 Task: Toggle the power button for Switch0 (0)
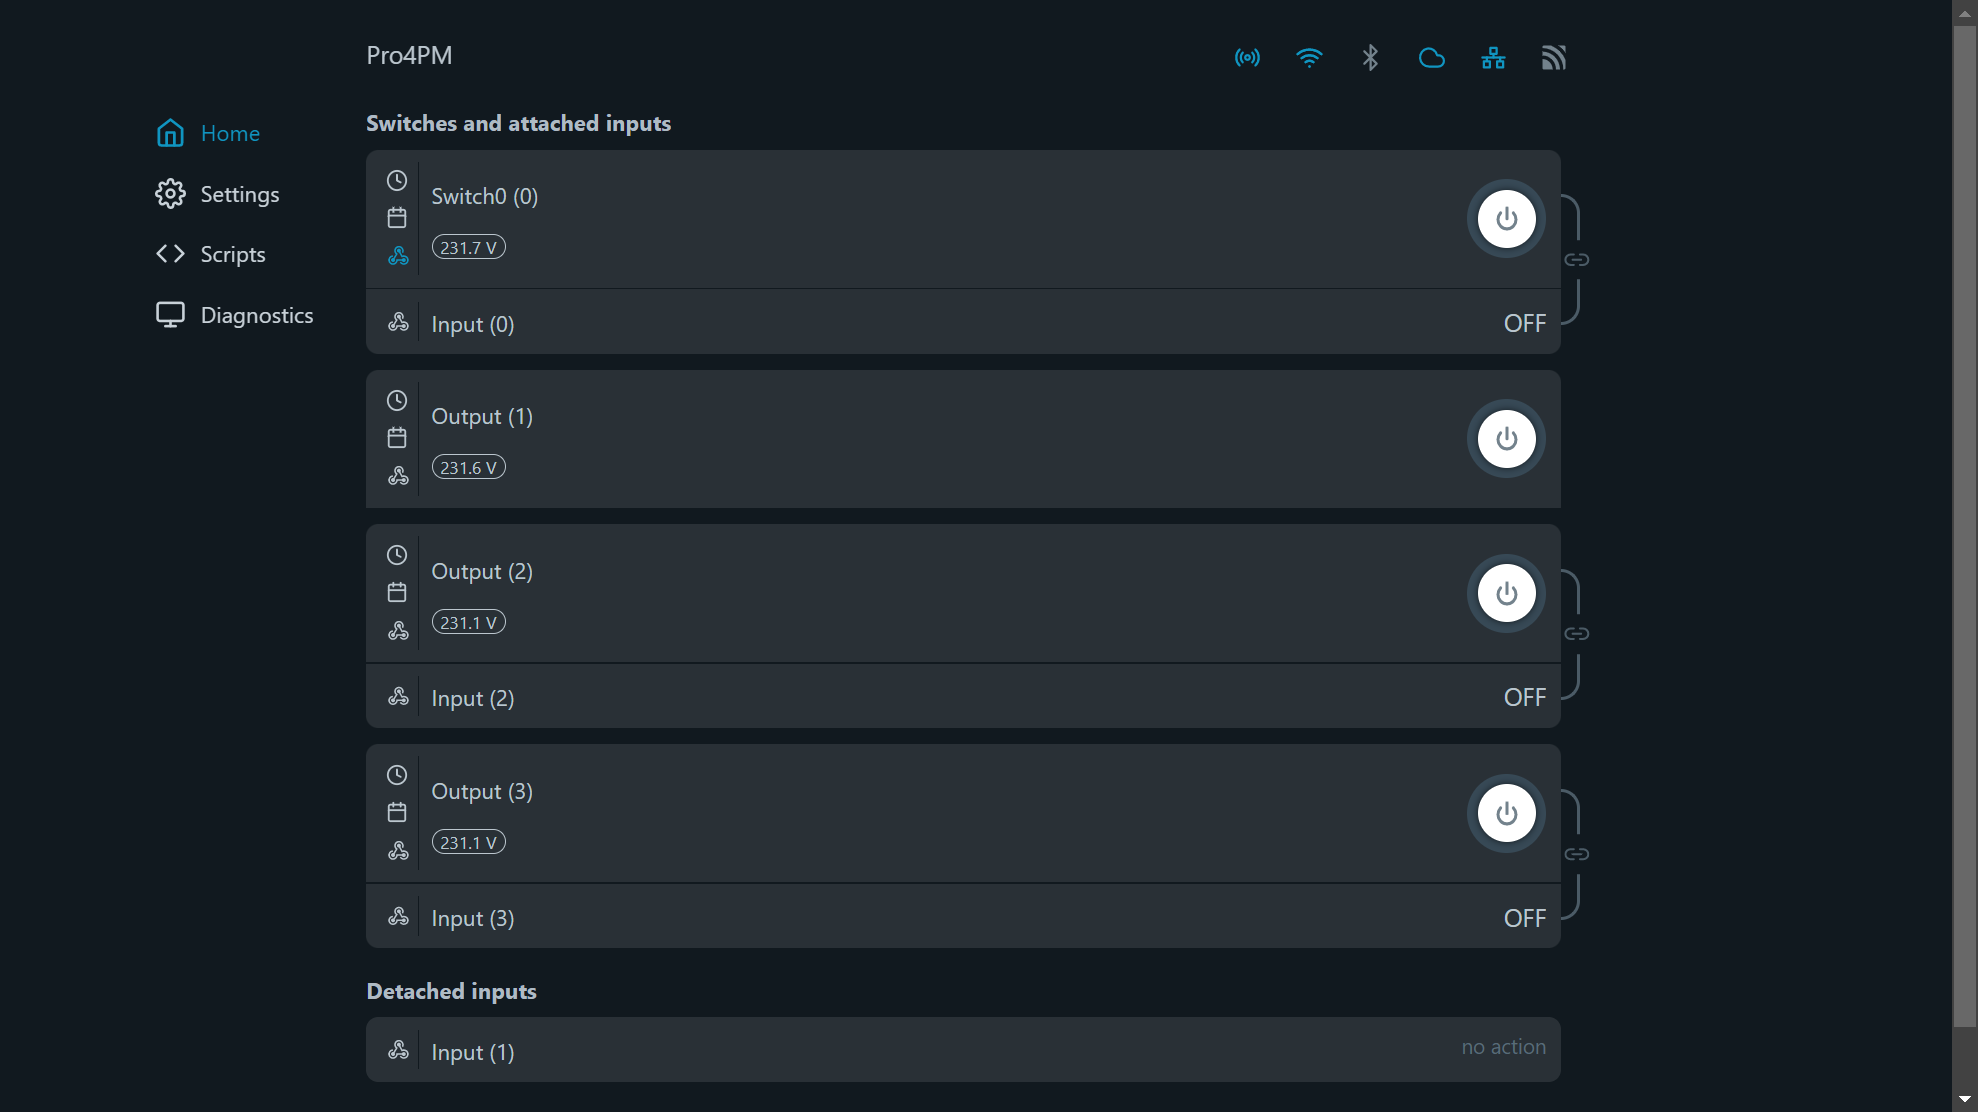(x=1505, y=218)
